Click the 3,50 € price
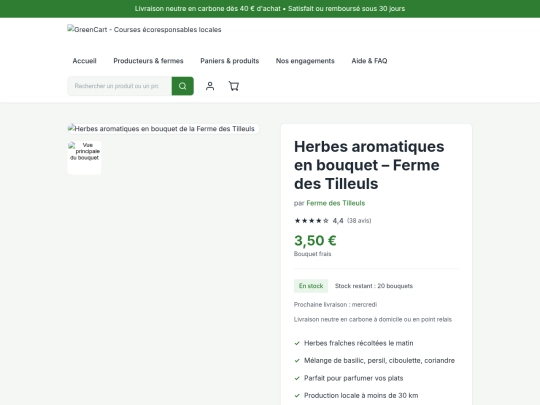This screenshot has height=405, width=540. [315, 241]
